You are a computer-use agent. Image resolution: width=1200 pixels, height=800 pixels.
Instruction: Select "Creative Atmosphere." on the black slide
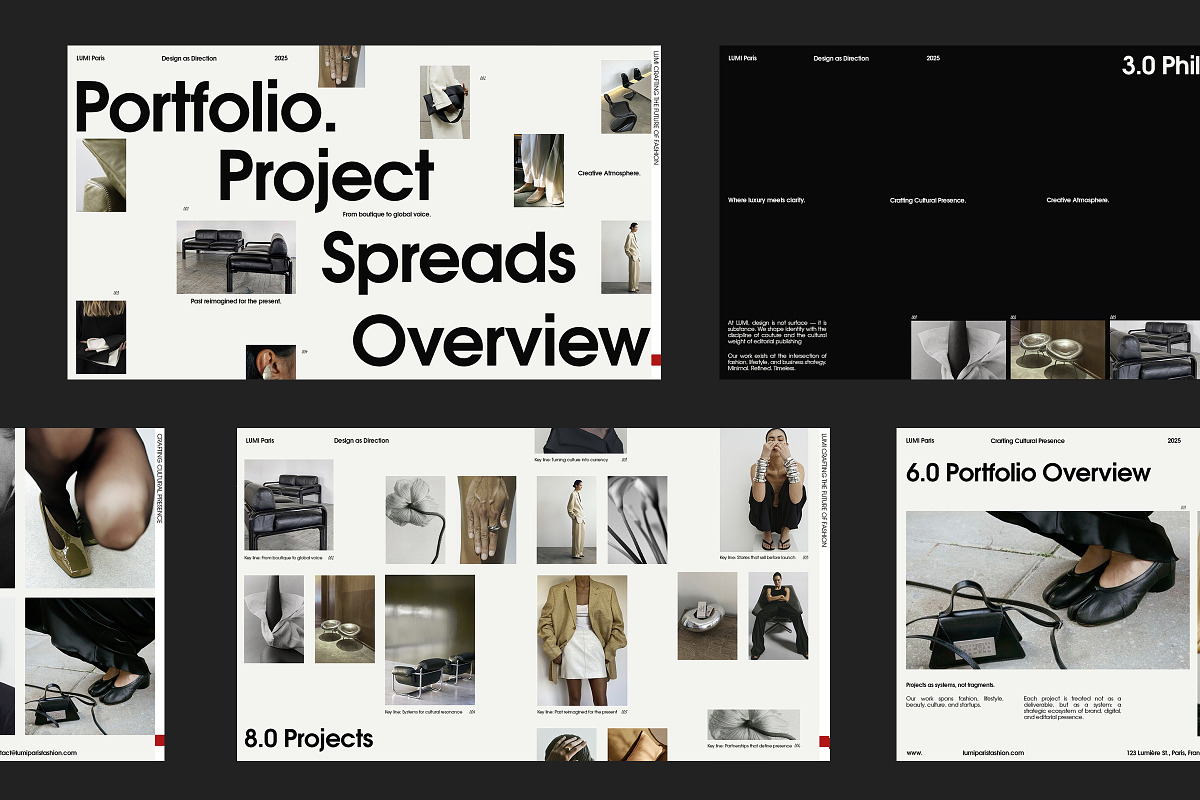click(1078, 200)
